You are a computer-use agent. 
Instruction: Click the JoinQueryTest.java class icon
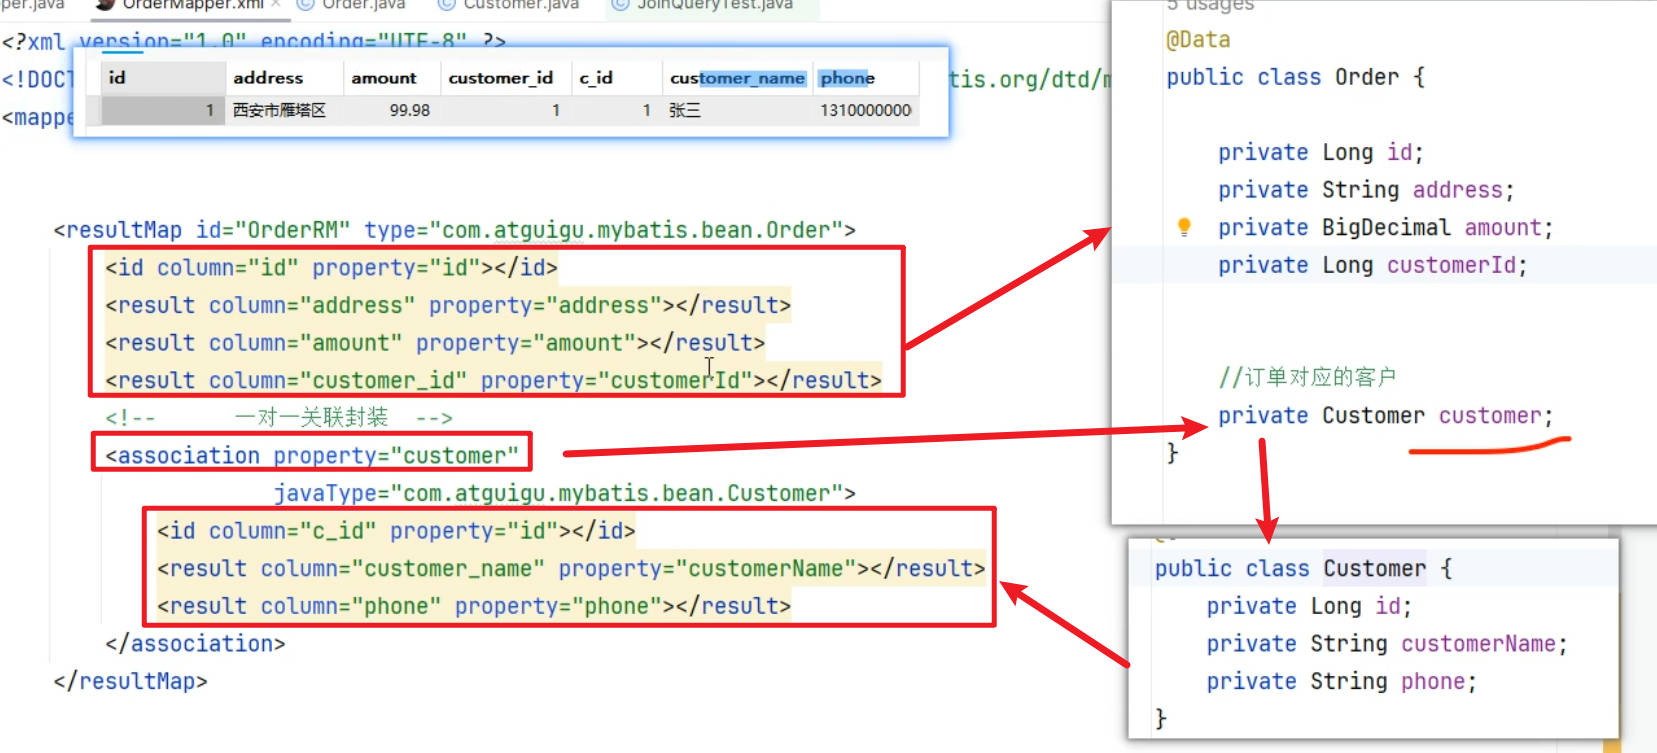tap(620, 4)
